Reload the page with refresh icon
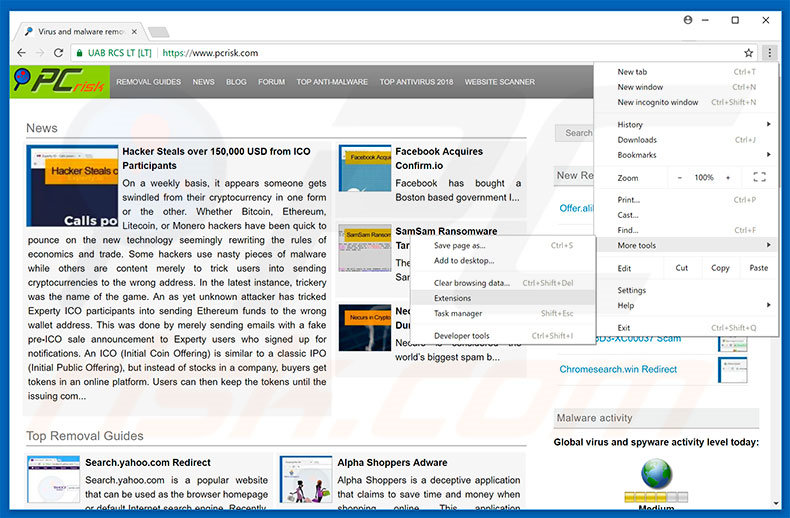790x518 pixels. point(58,52)
